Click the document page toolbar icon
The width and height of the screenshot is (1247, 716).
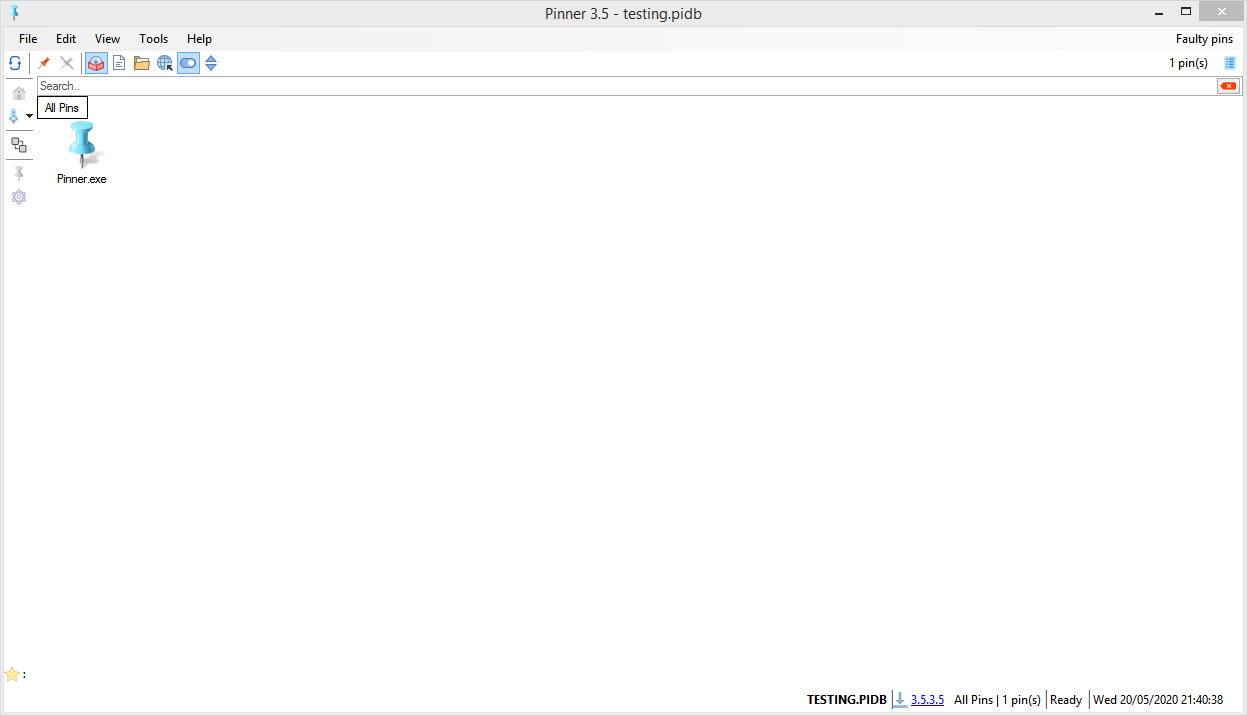pyautogui.click(x=119, y=63)
